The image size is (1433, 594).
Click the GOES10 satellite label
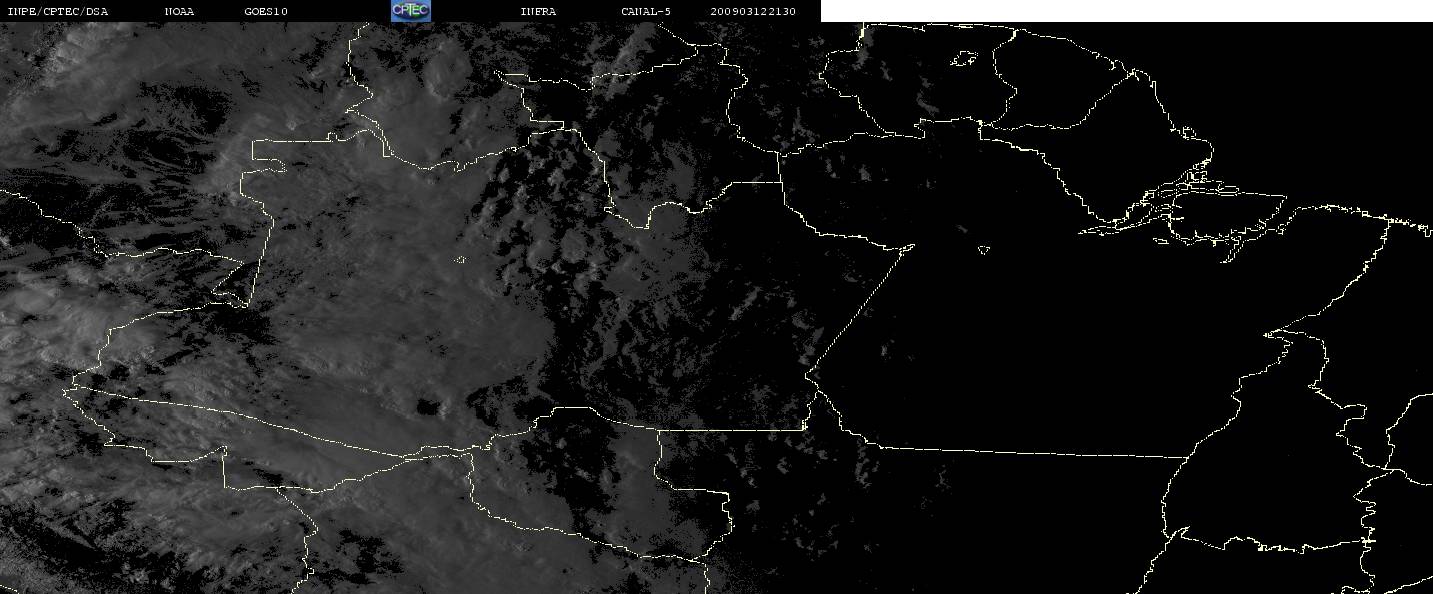pos(266,11)
